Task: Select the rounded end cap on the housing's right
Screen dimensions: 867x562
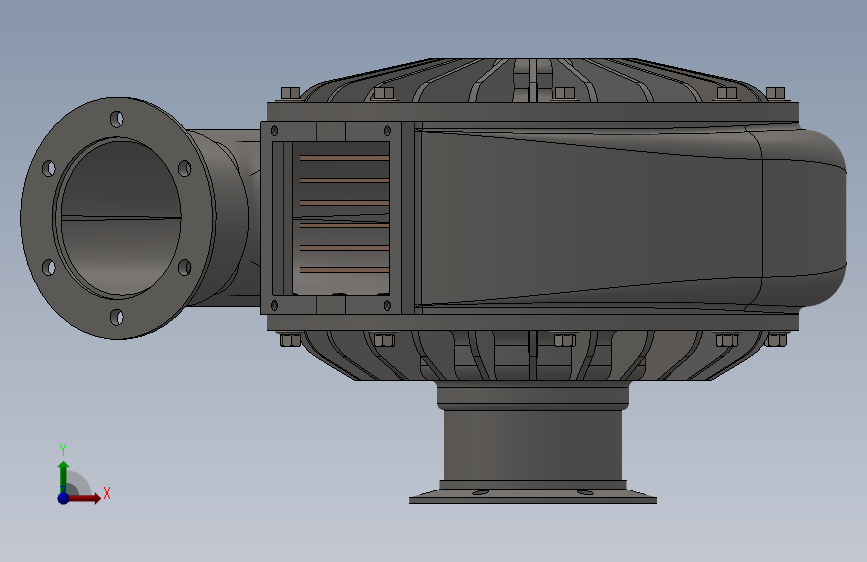Action: pos(803,218)
